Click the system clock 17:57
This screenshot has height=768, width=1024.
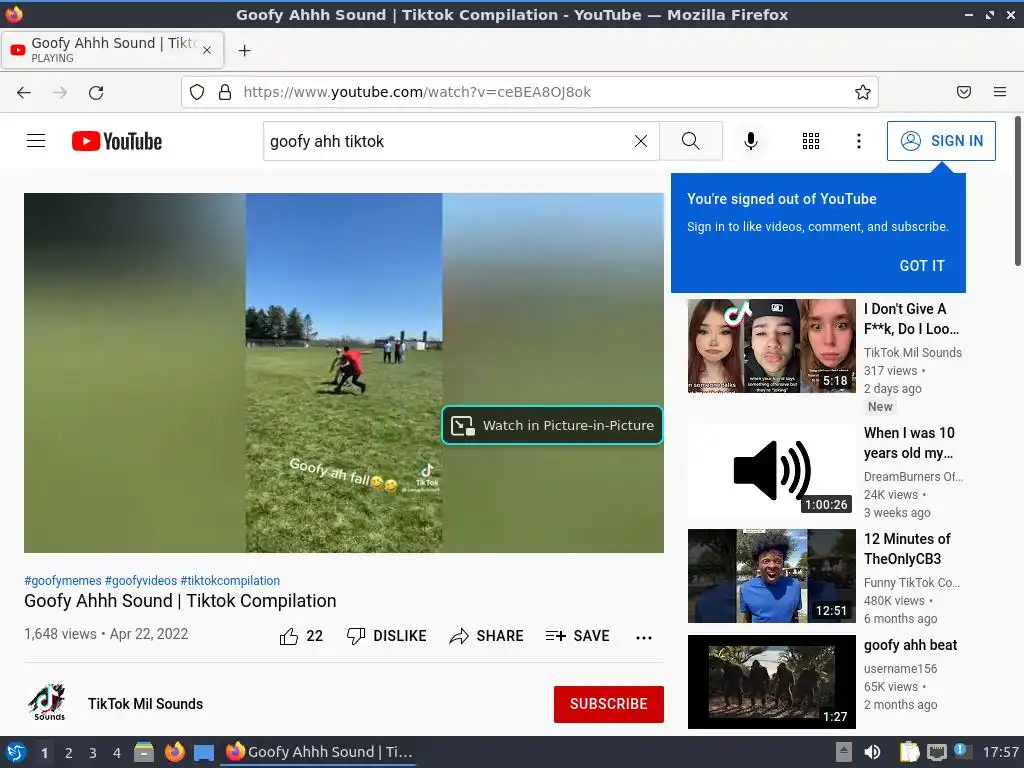pos(1000,752)
